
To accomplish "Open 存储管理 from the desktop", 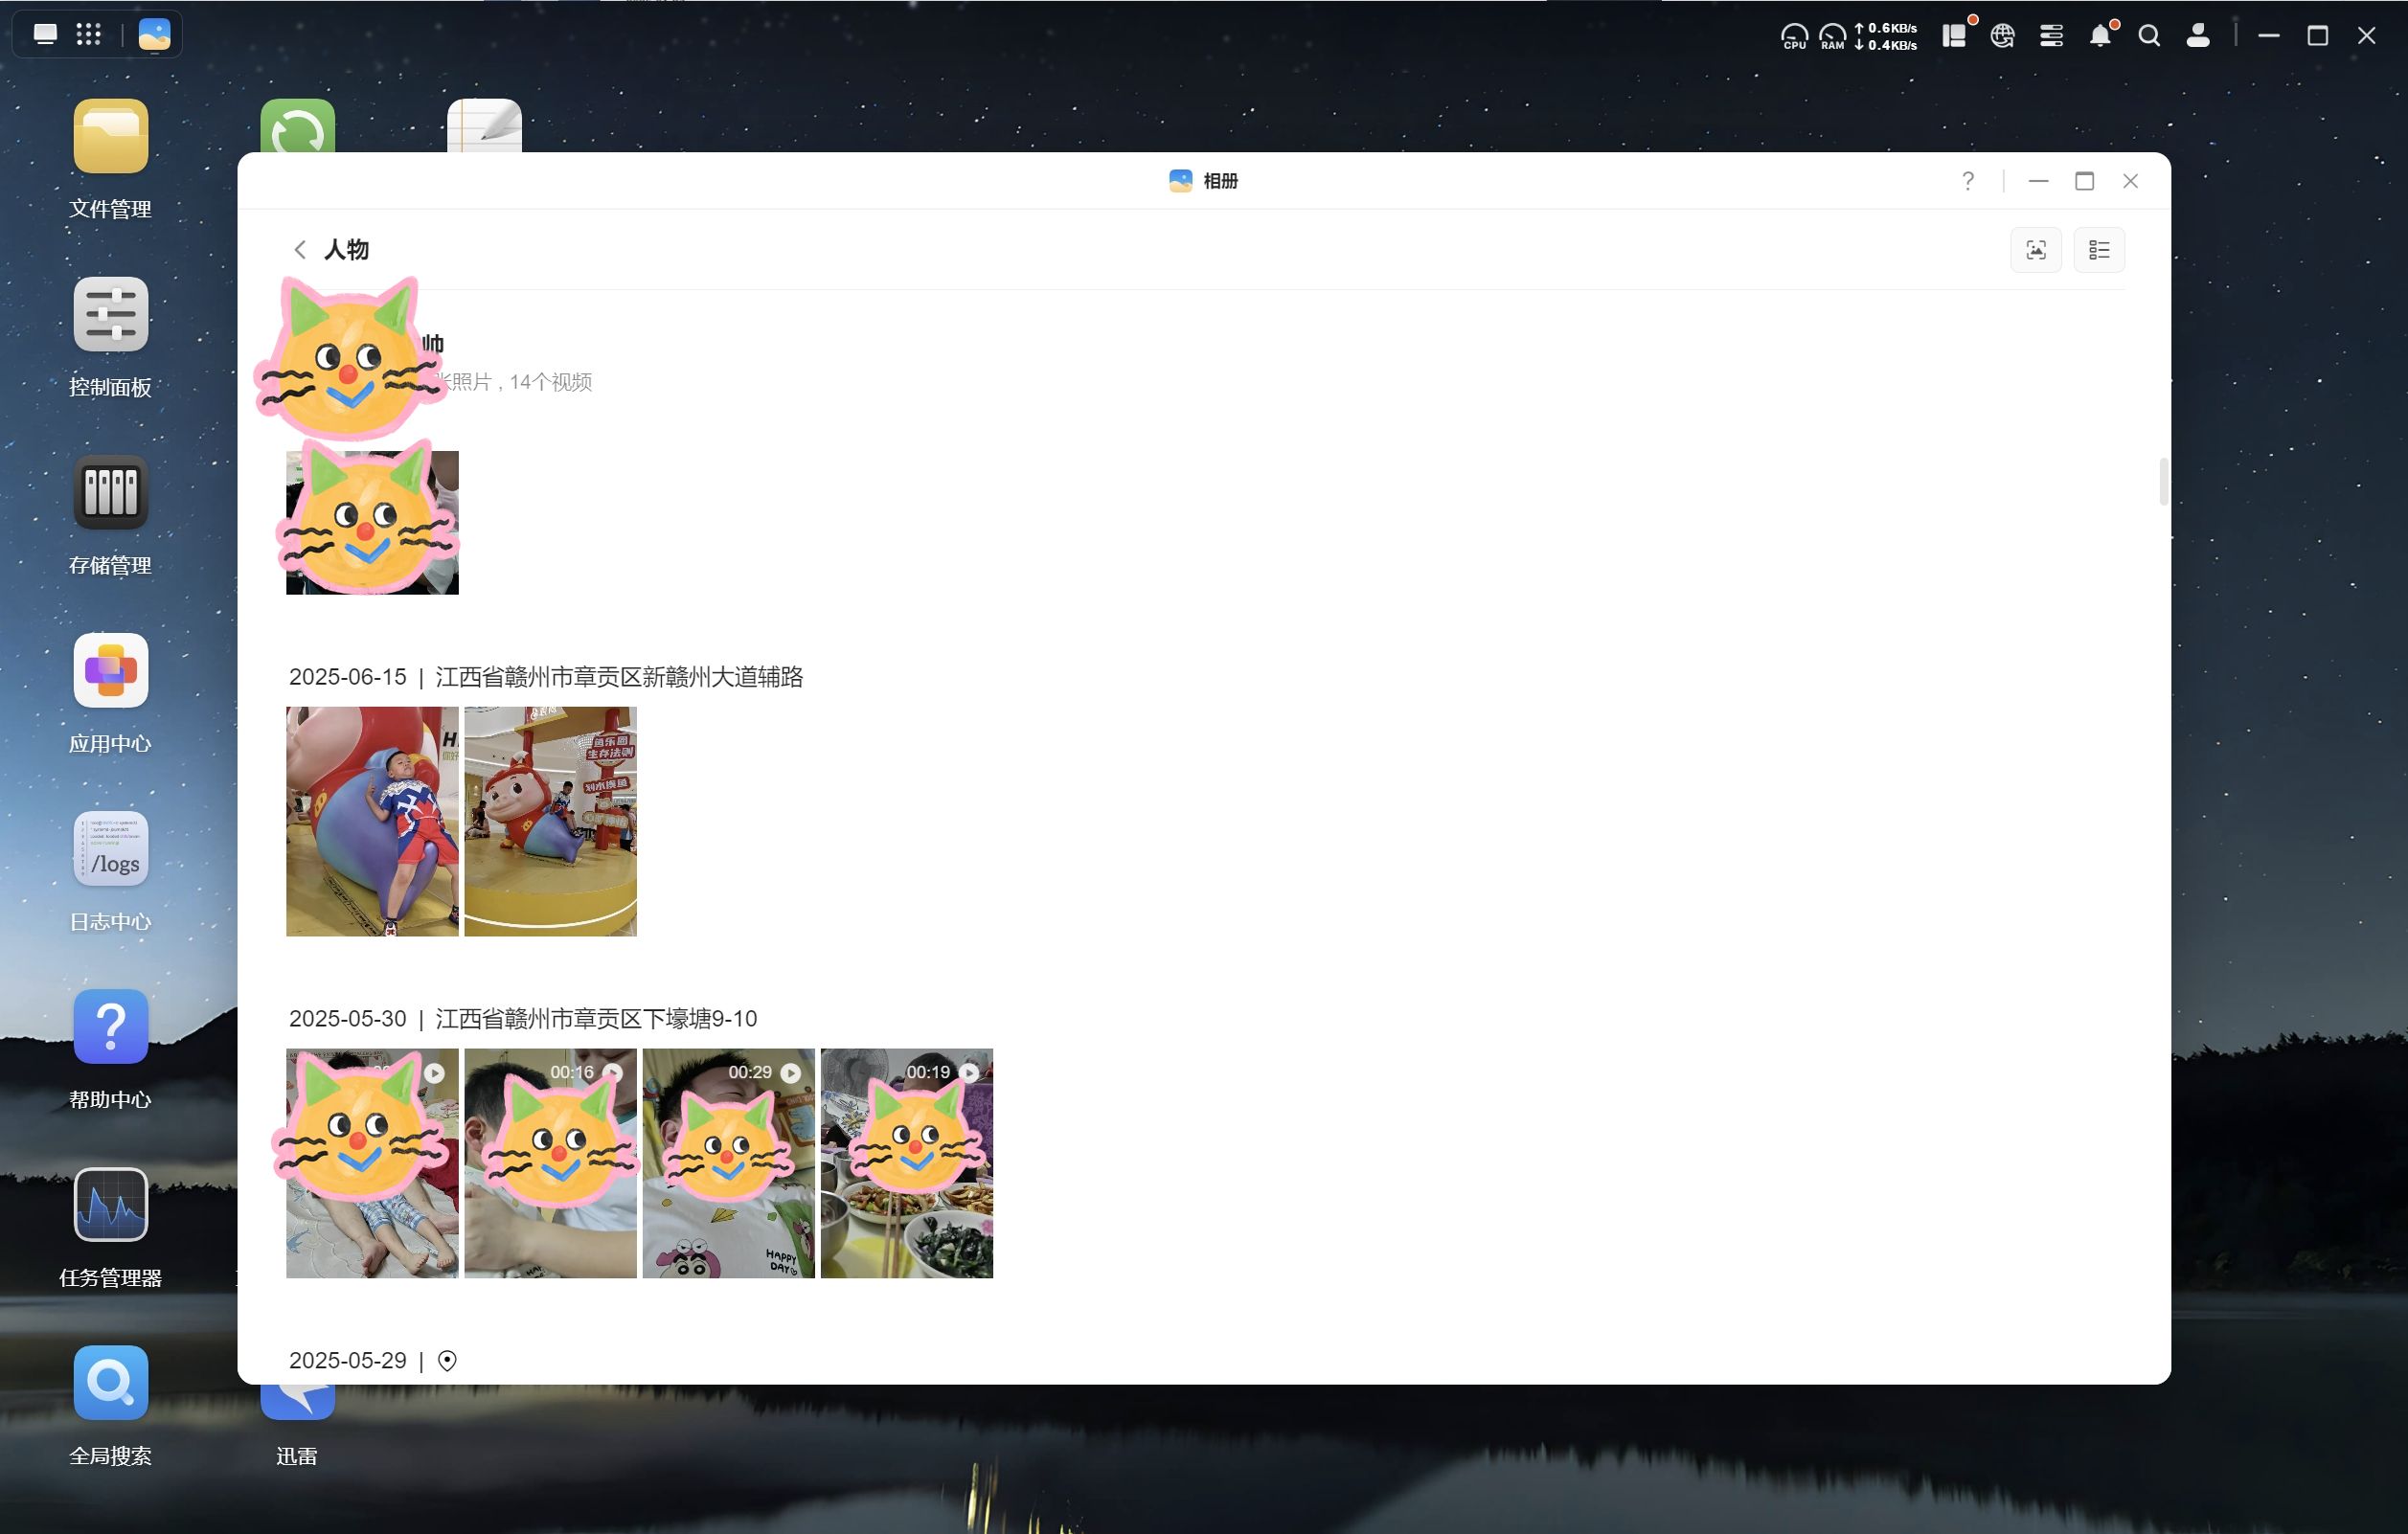I will coord(111,493).
